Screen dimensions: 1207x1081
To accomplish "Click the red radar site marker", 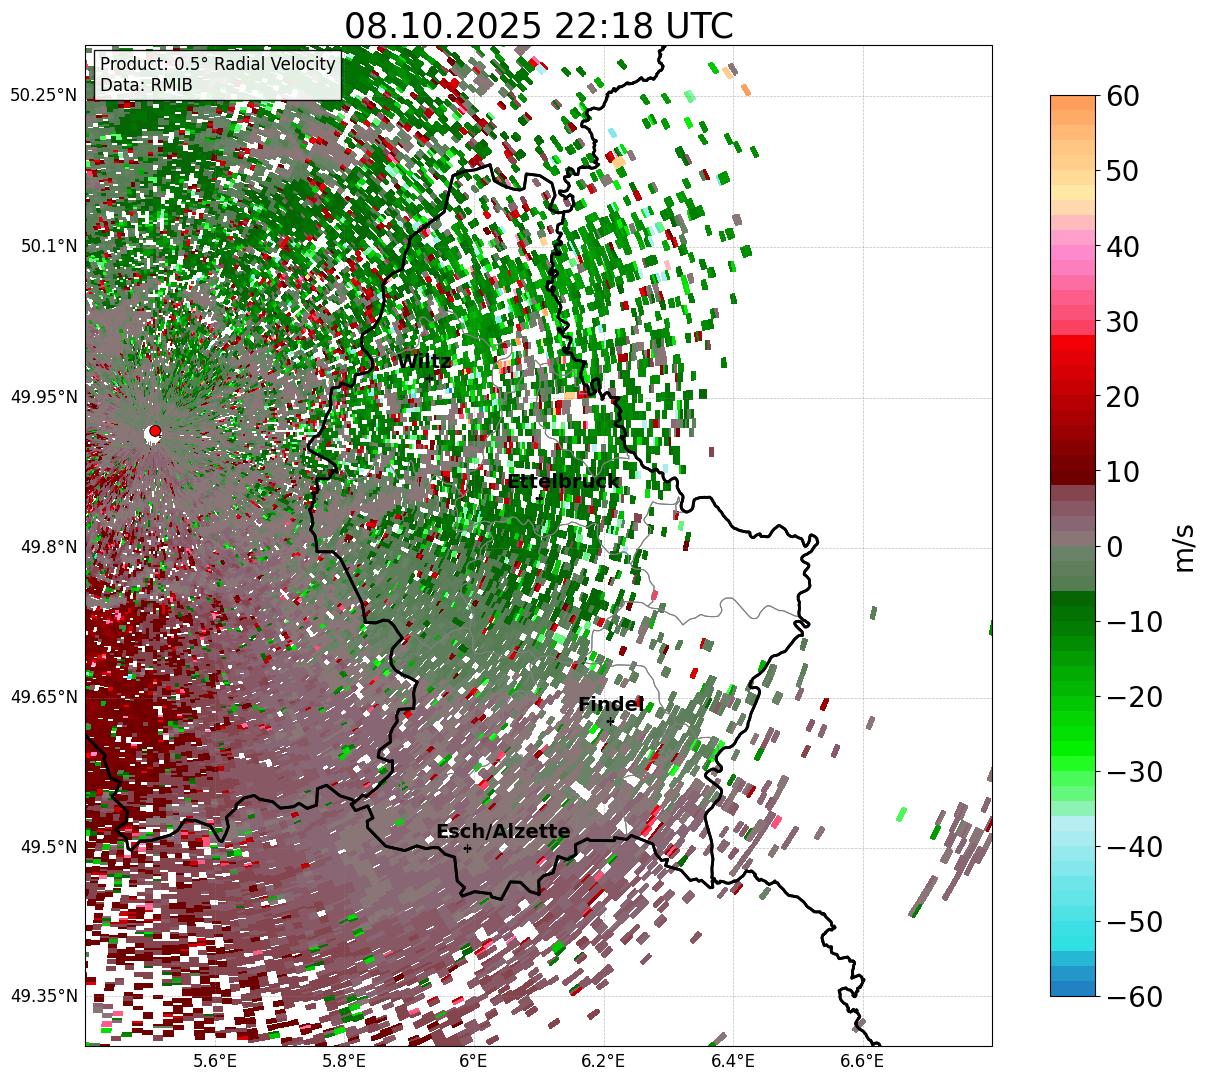I will click(155, 431).
